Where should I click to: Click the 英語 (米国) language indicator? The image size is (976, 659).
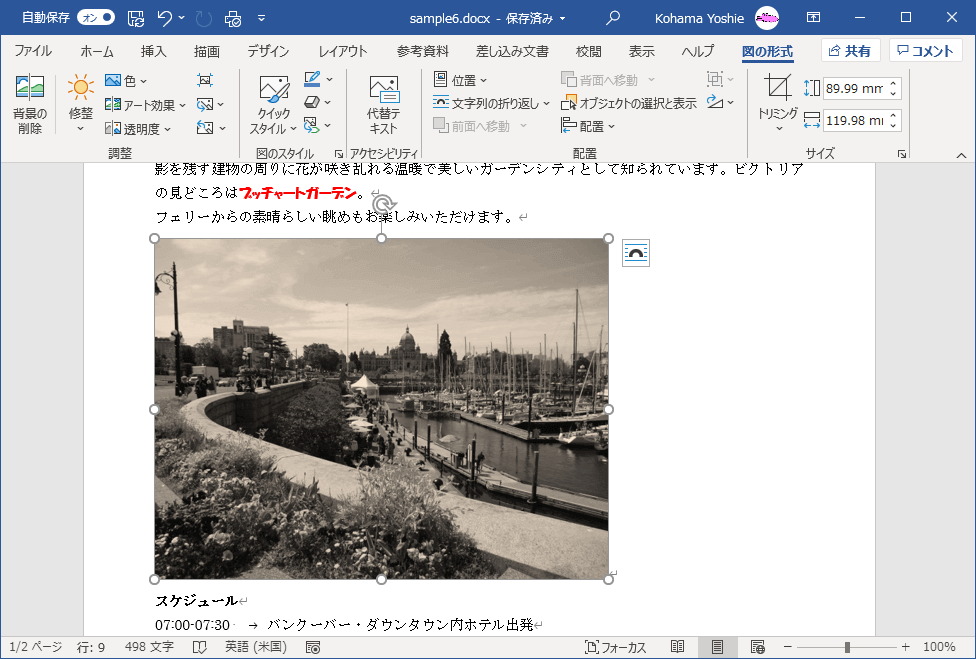256,647
